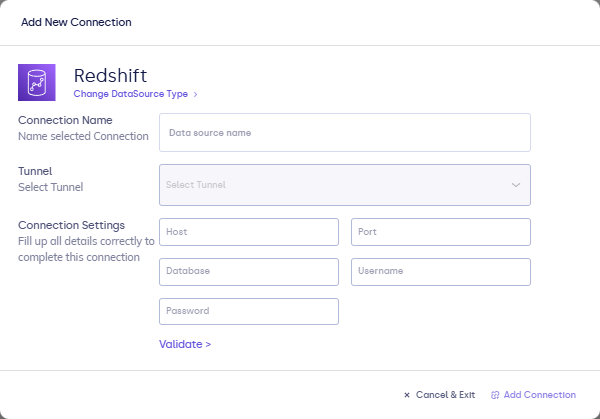Focus the Data source name field
The image size is (600, 419).
345,132
